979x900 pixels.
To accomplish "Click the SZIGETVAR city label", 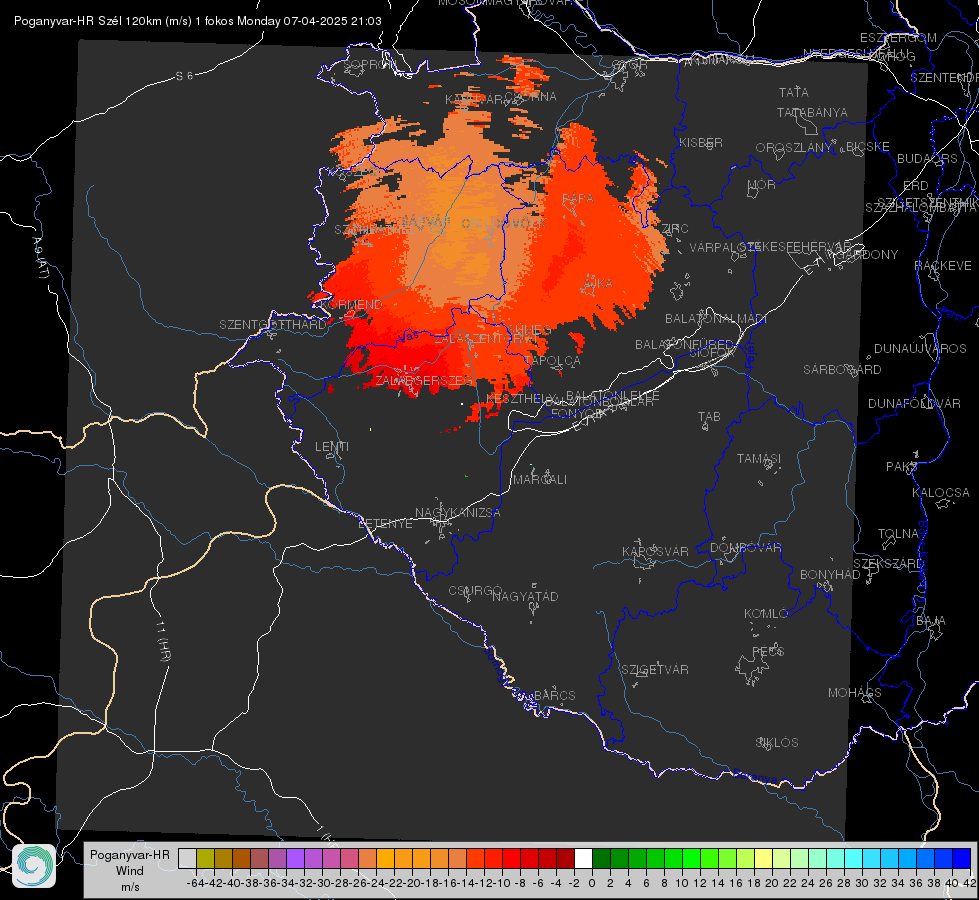I will [x=655, y=670].
